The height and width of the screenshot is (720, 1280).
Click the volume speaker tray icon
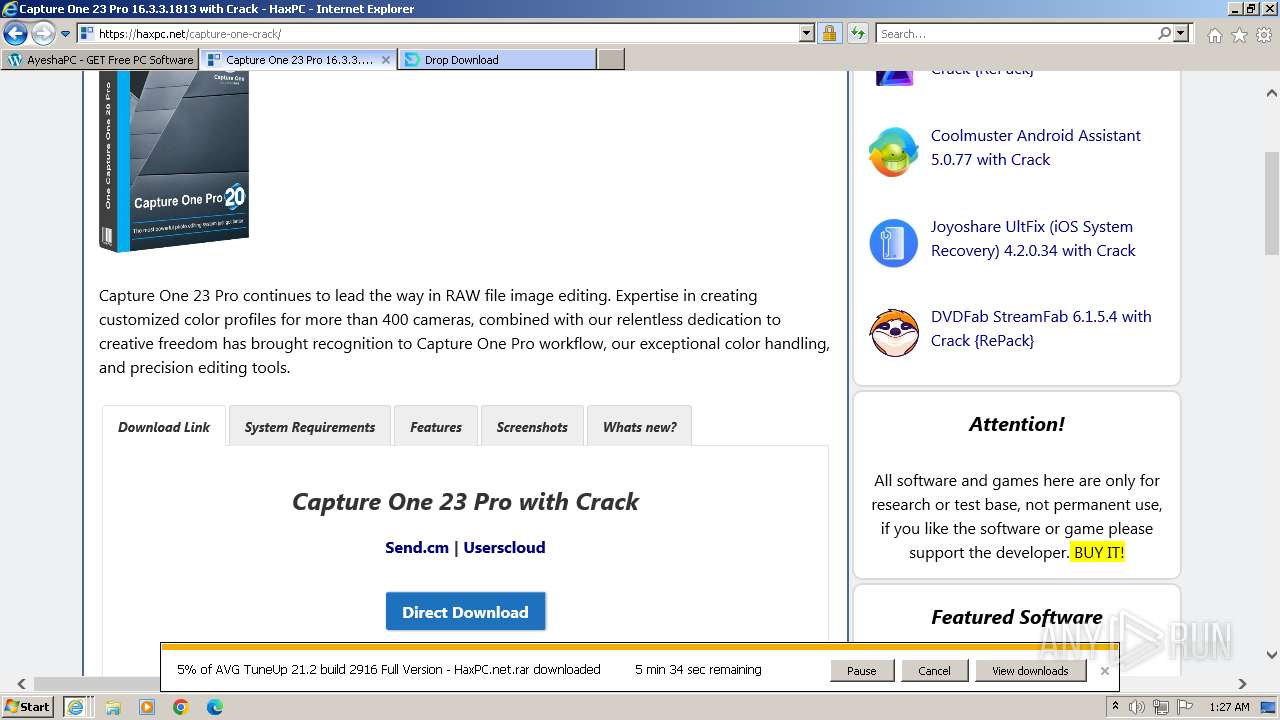pos(1137,707)
